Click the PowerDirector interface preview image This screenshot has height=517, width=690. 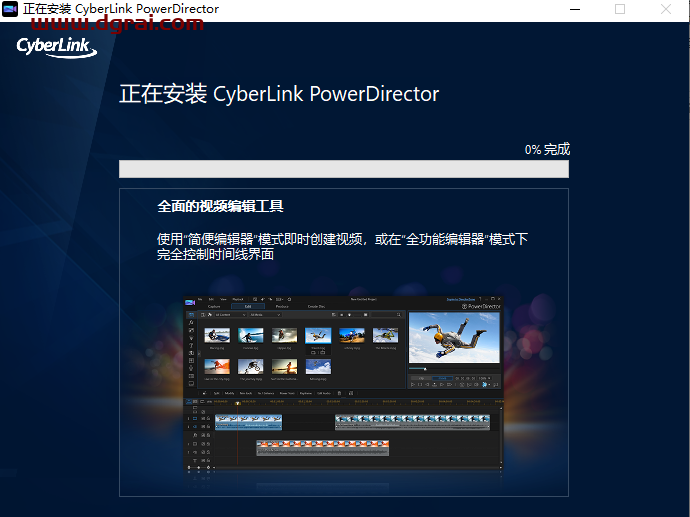click(343, 385)
